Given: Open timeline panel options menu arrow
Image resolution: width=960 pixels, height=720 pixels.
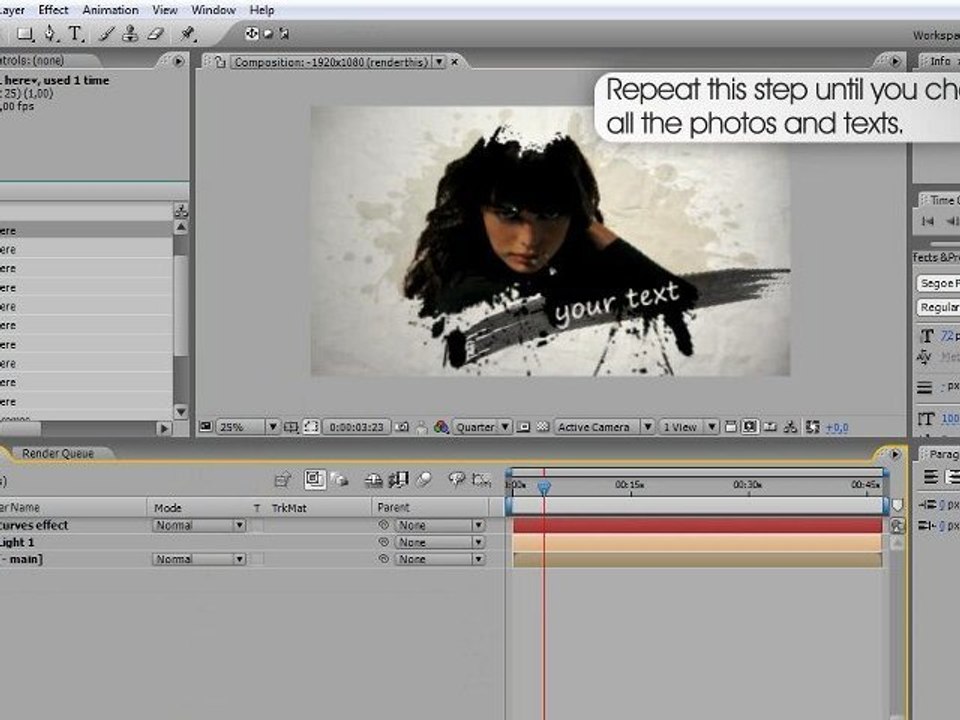Looking at the screenshot, I should [895, 454].
